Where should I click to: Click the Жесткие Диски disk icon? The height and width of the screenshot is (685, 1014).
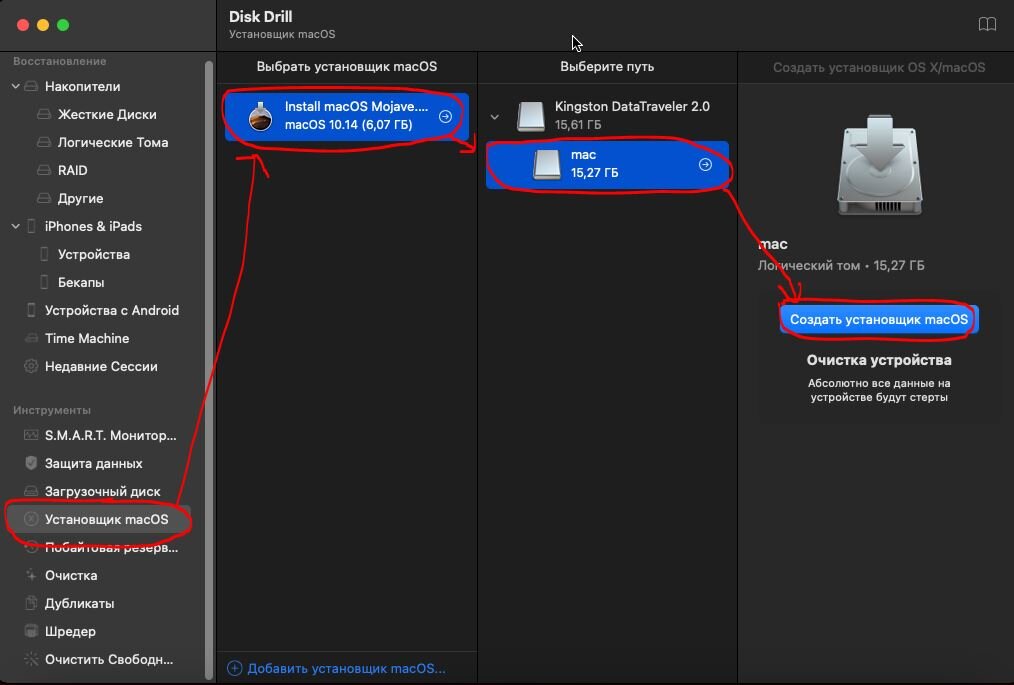tap(44, 114)
